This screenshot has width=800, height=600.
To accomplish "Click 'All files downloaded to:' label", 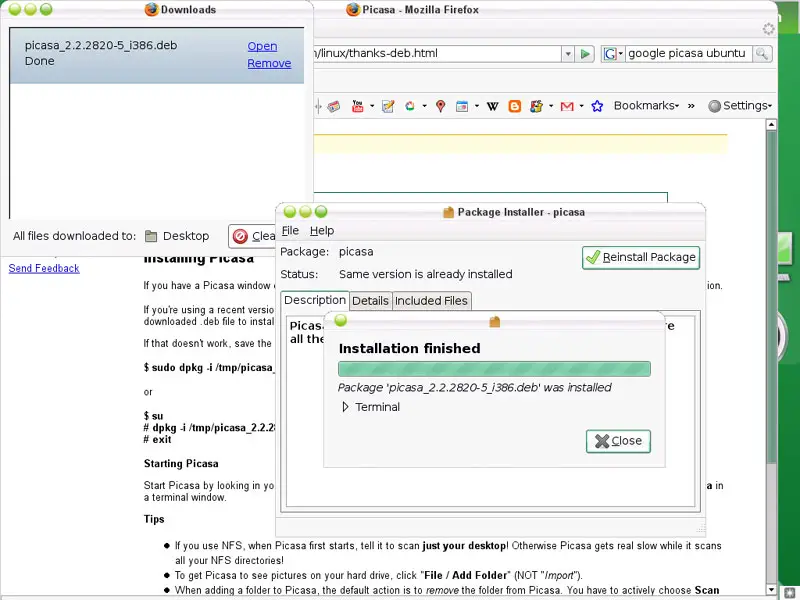I will pos(74,236).
